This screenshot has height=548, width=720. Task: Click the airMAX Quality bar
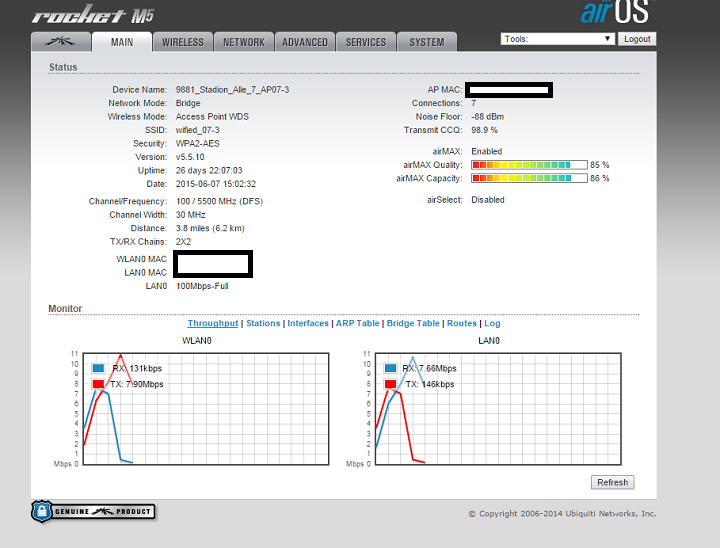529,165
